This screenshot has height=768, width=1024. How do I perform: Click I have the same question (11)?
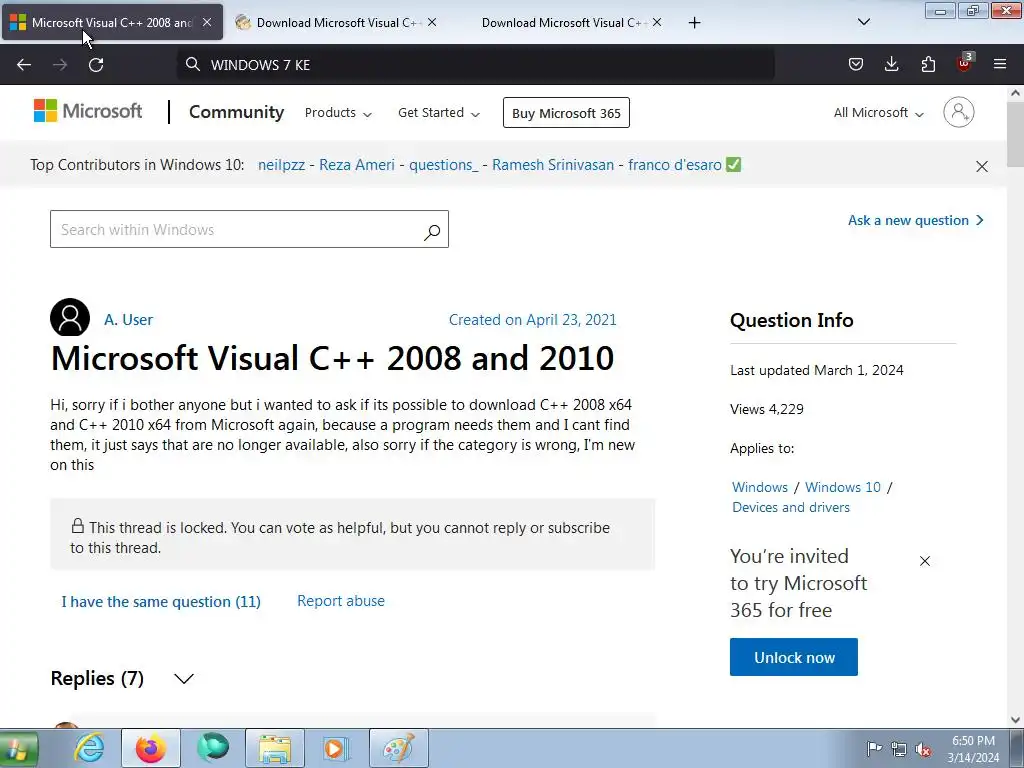click(161, 601)
